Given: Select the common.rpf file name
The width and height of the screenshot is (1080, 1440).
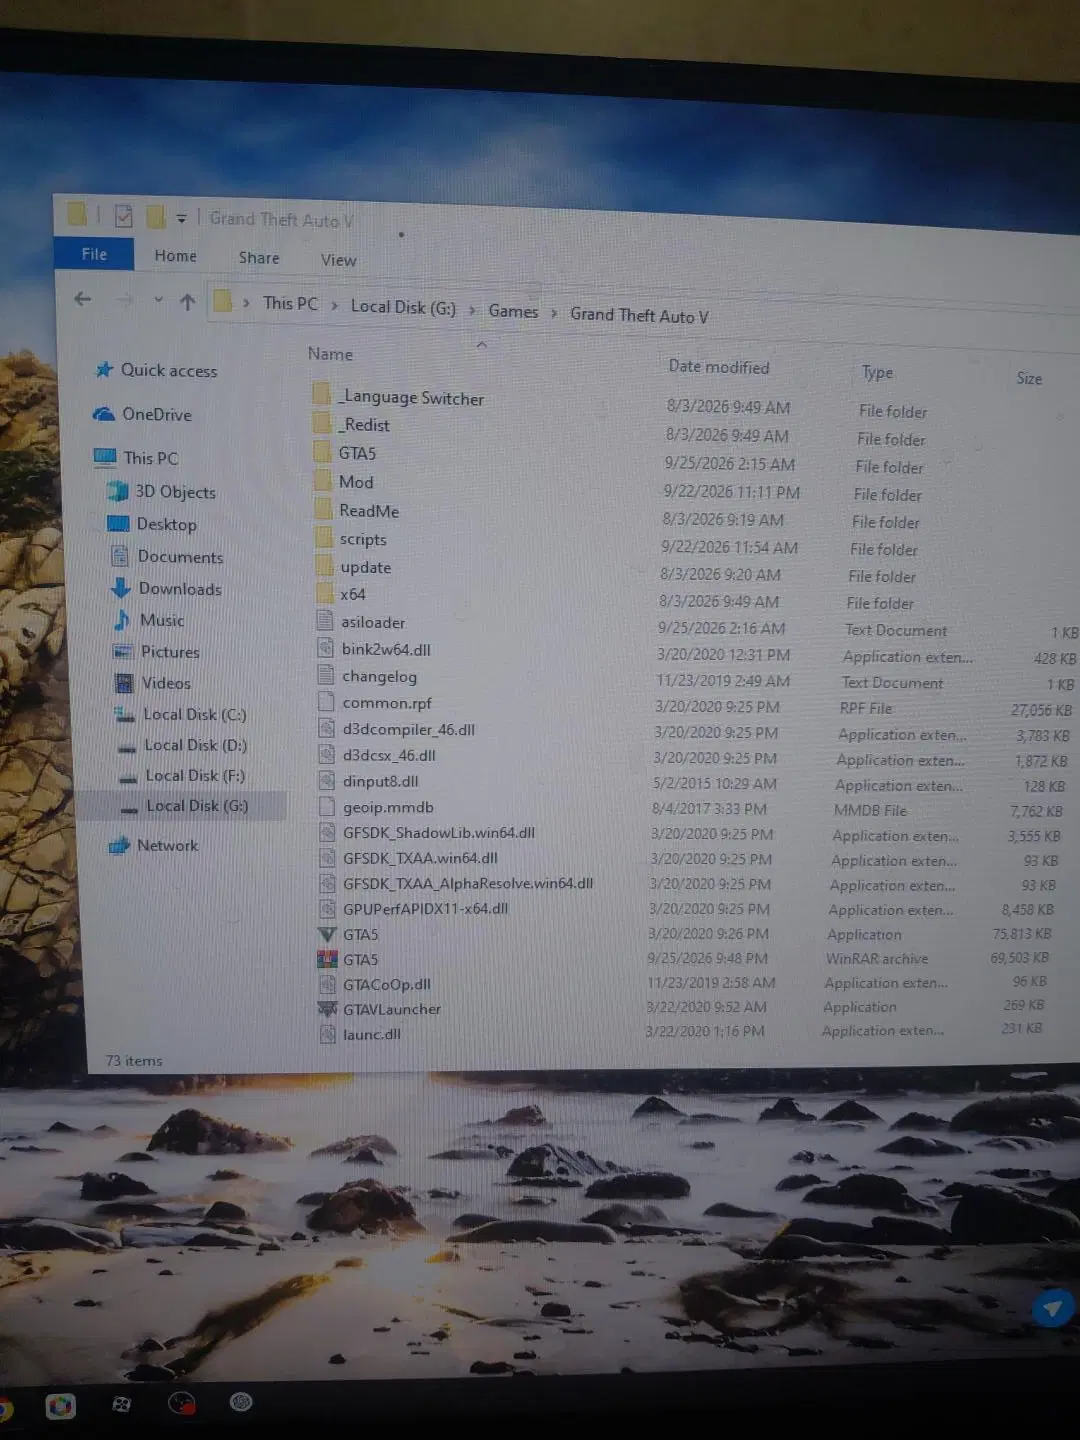Looking at the screenshot, I should click(x=387, y=703).
